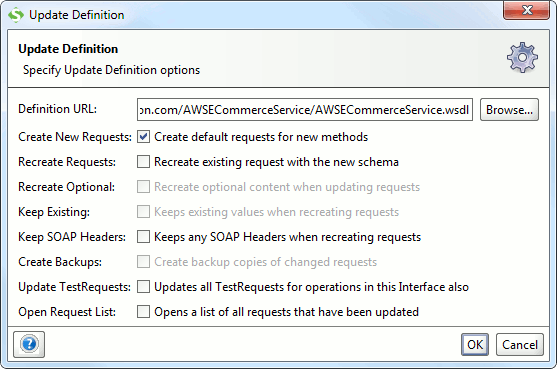Image resolution: width=557 pixels, height=369 pixels.
Task: Enable Keeps any SOAP Headers checkbox
Action: [144, 237]
